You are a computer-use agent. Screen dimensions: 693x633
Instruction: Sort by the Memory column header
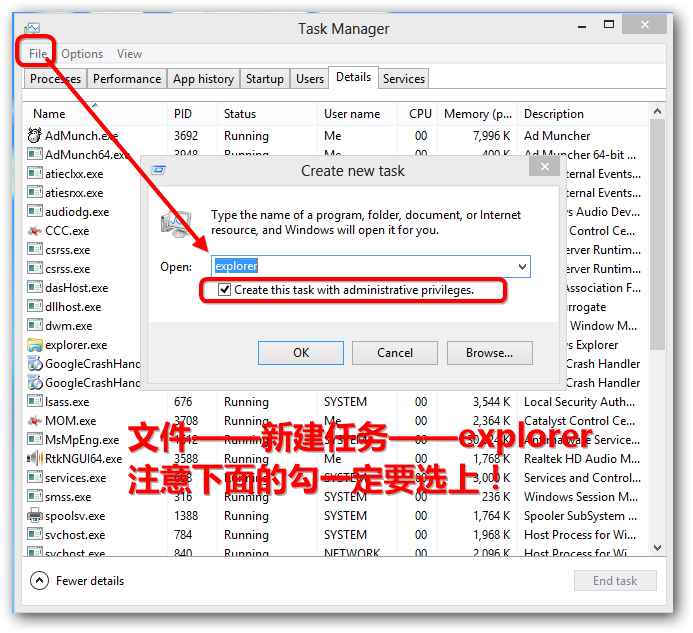[x=477, y=114]
